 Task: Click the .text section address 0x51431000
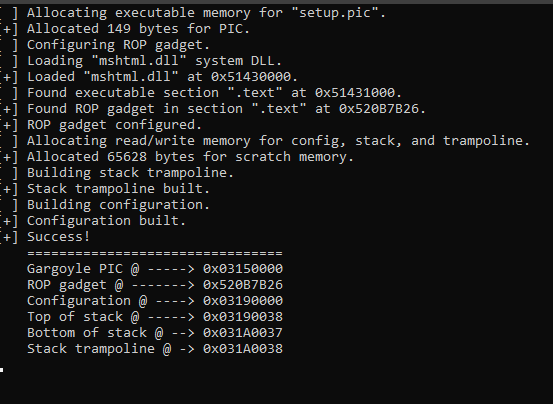point(354,93)
